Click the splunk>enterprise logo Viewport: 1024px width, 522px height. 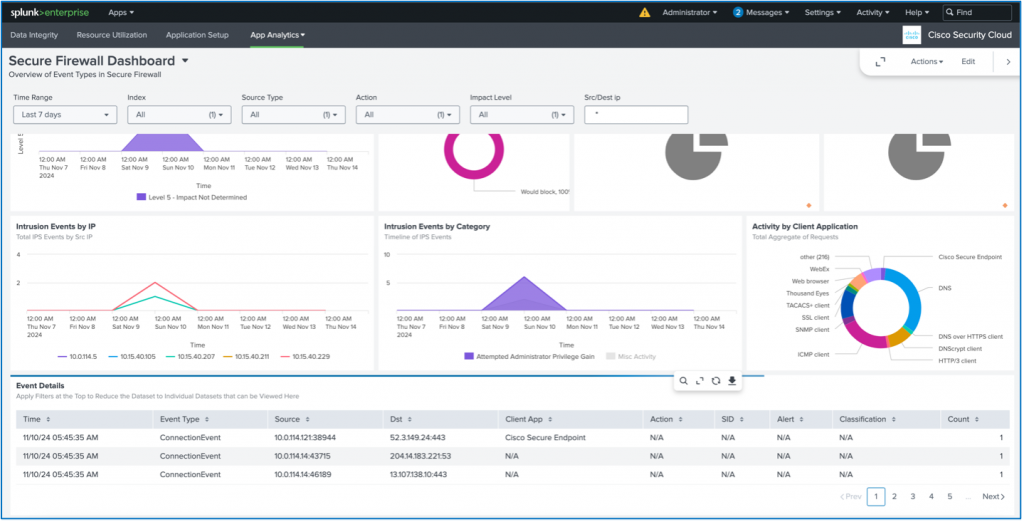(50, 12)
